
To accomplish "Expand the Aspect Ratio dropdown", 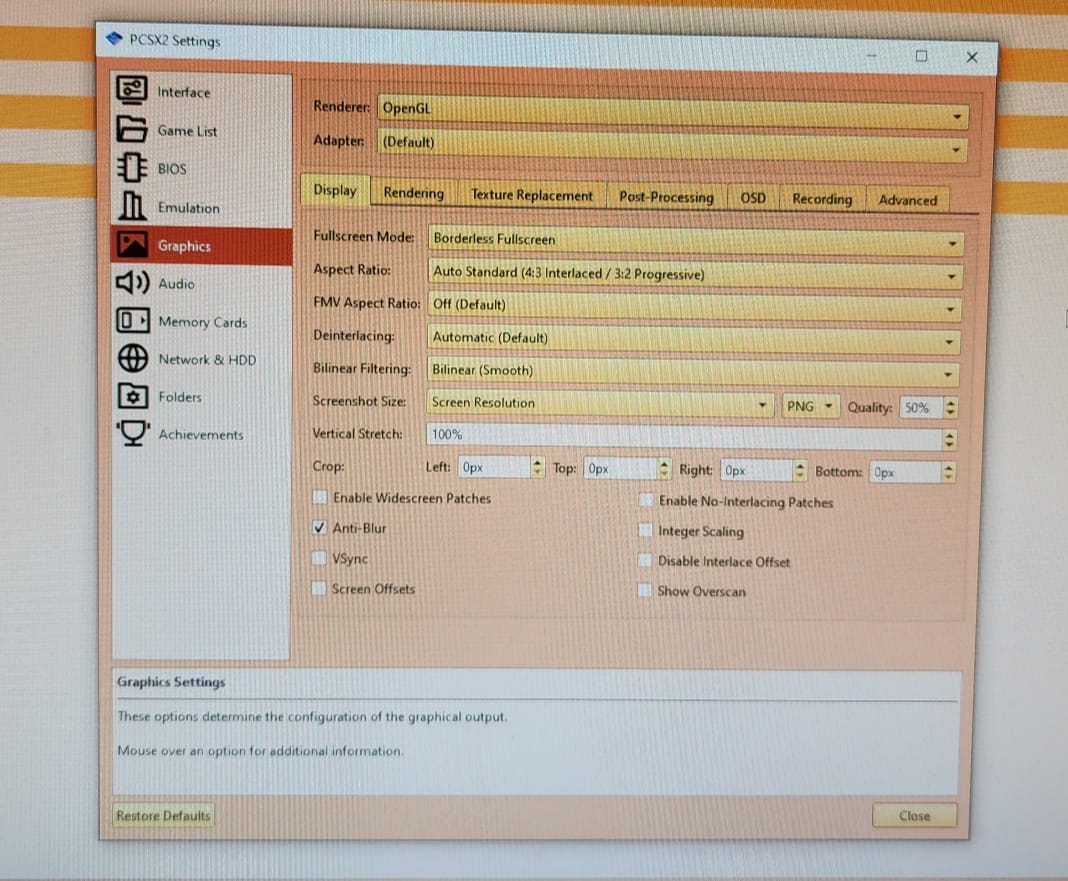I will (x=695, y=274).
